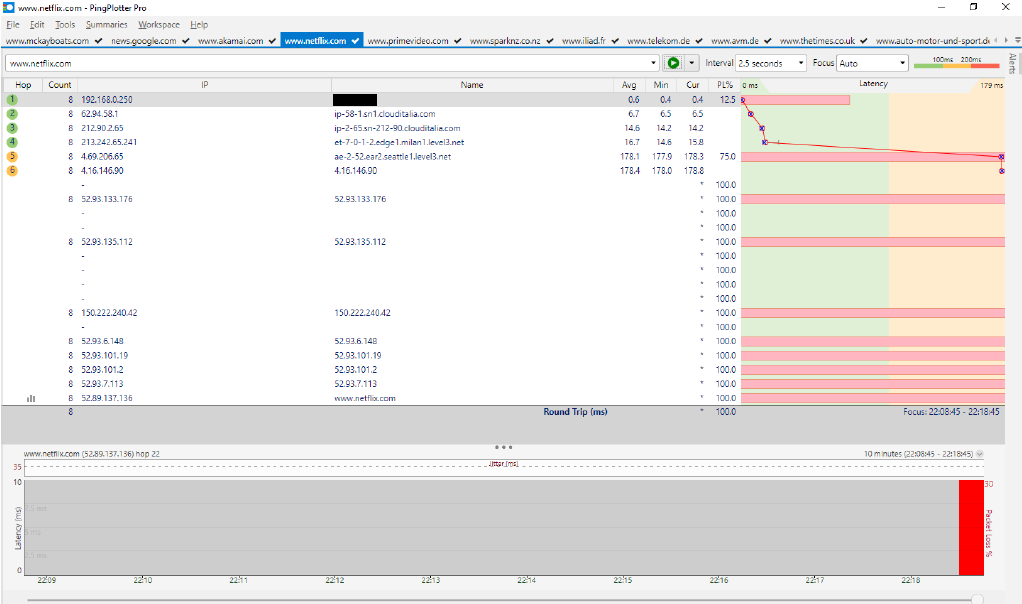1022x604 pixels.
Task: Open the Alerts side panel
Action: (1012, 64)
